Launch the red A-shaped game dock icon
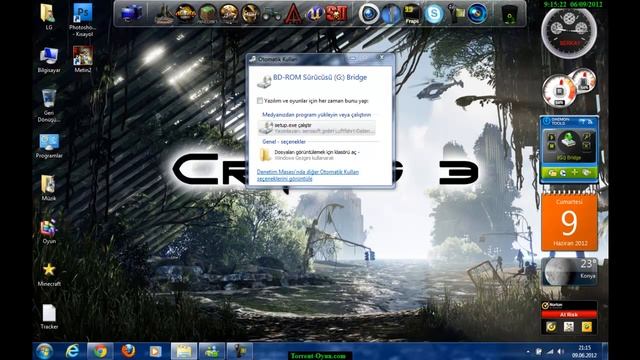 coord(293,14)
